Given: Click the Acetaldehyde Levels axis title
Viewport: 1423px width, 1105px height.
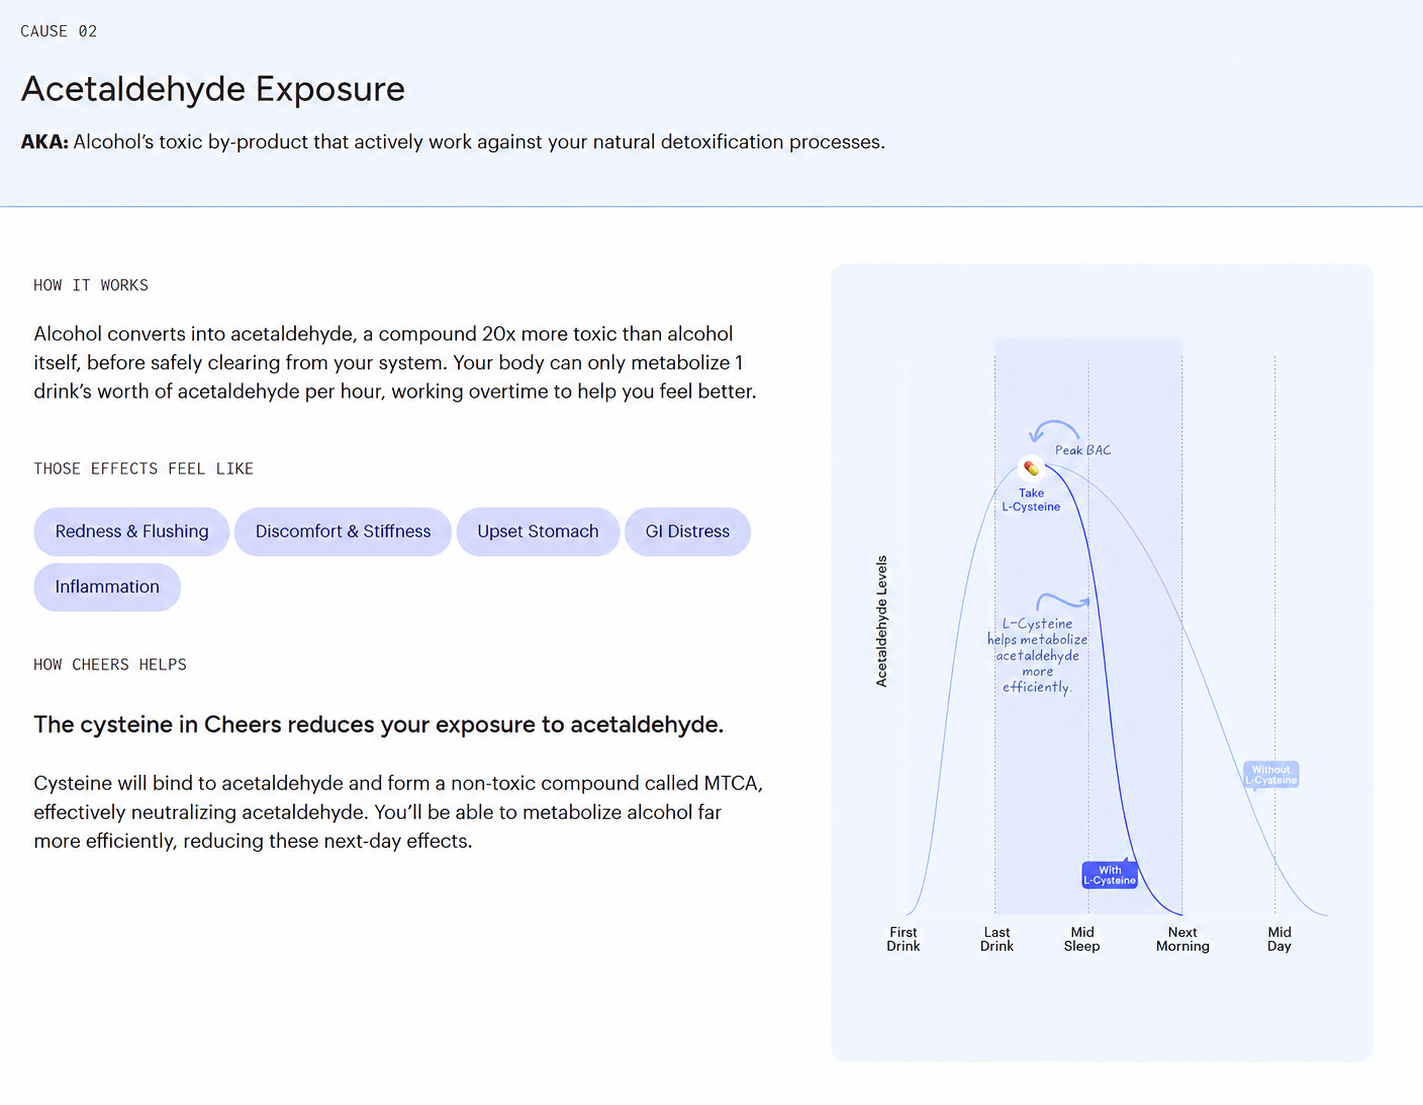Looking at the screenshot, I should pos(881,621).
